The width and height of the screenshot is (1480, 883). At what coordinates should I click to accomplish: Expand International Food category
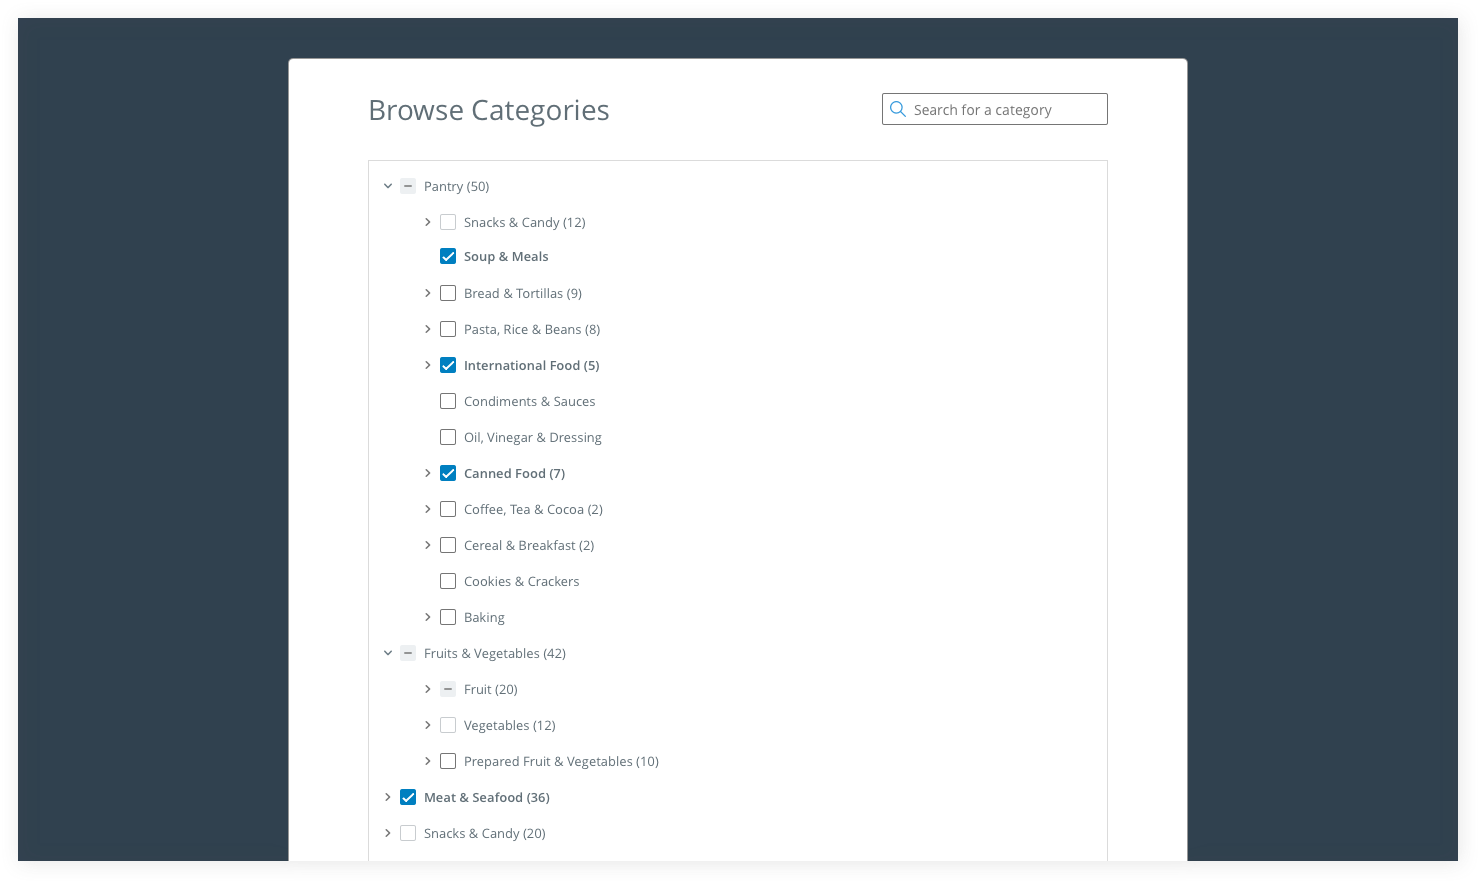click(428, 365)
